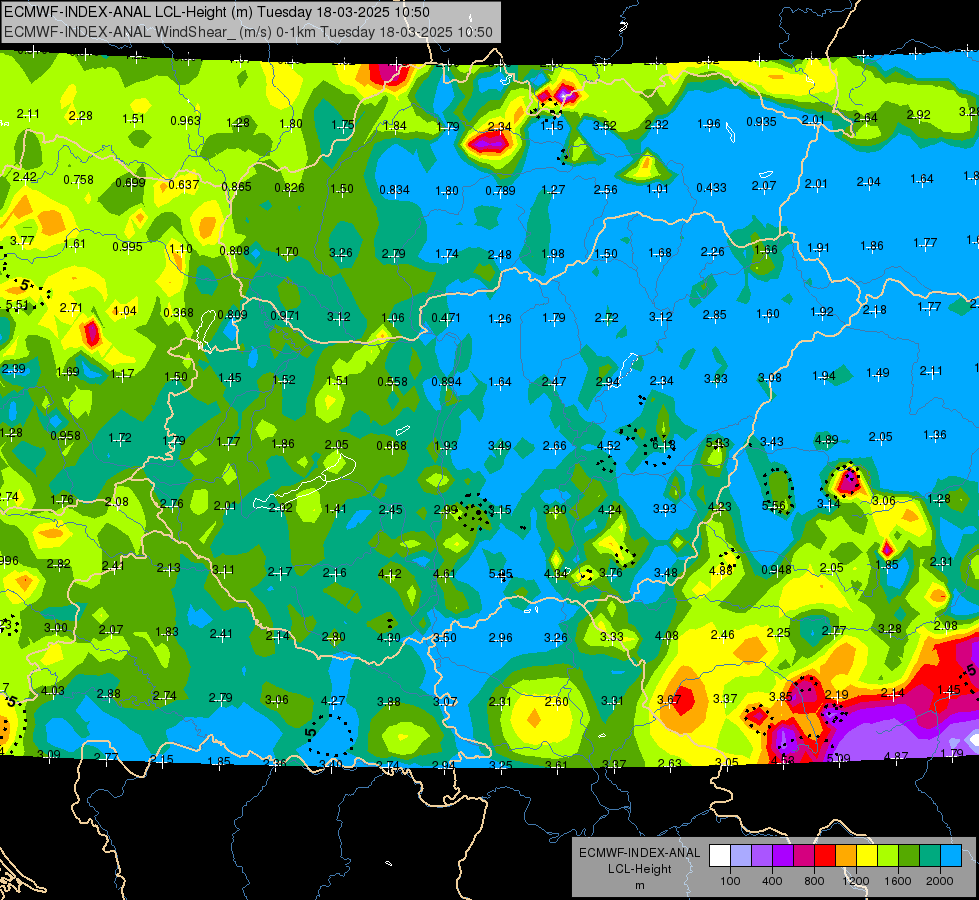
Task: Click the wind shear value 0.834
Action: click(x=395, y=190)
